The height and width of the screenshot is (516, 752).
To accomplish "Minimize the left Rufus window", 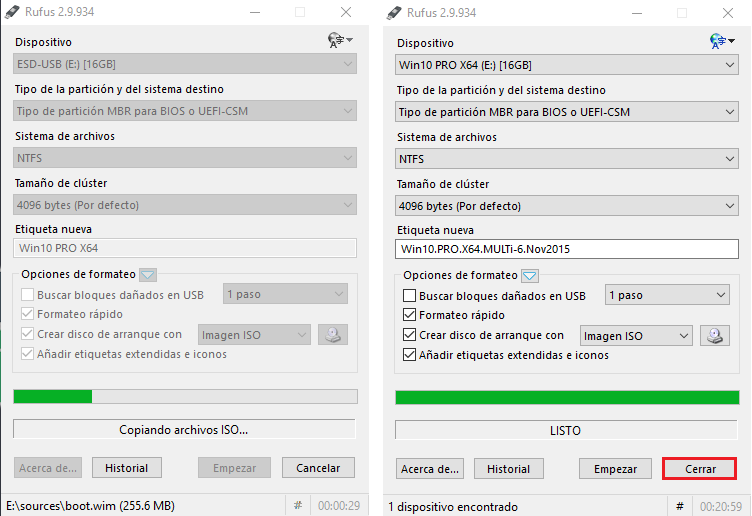I will 255,12.
